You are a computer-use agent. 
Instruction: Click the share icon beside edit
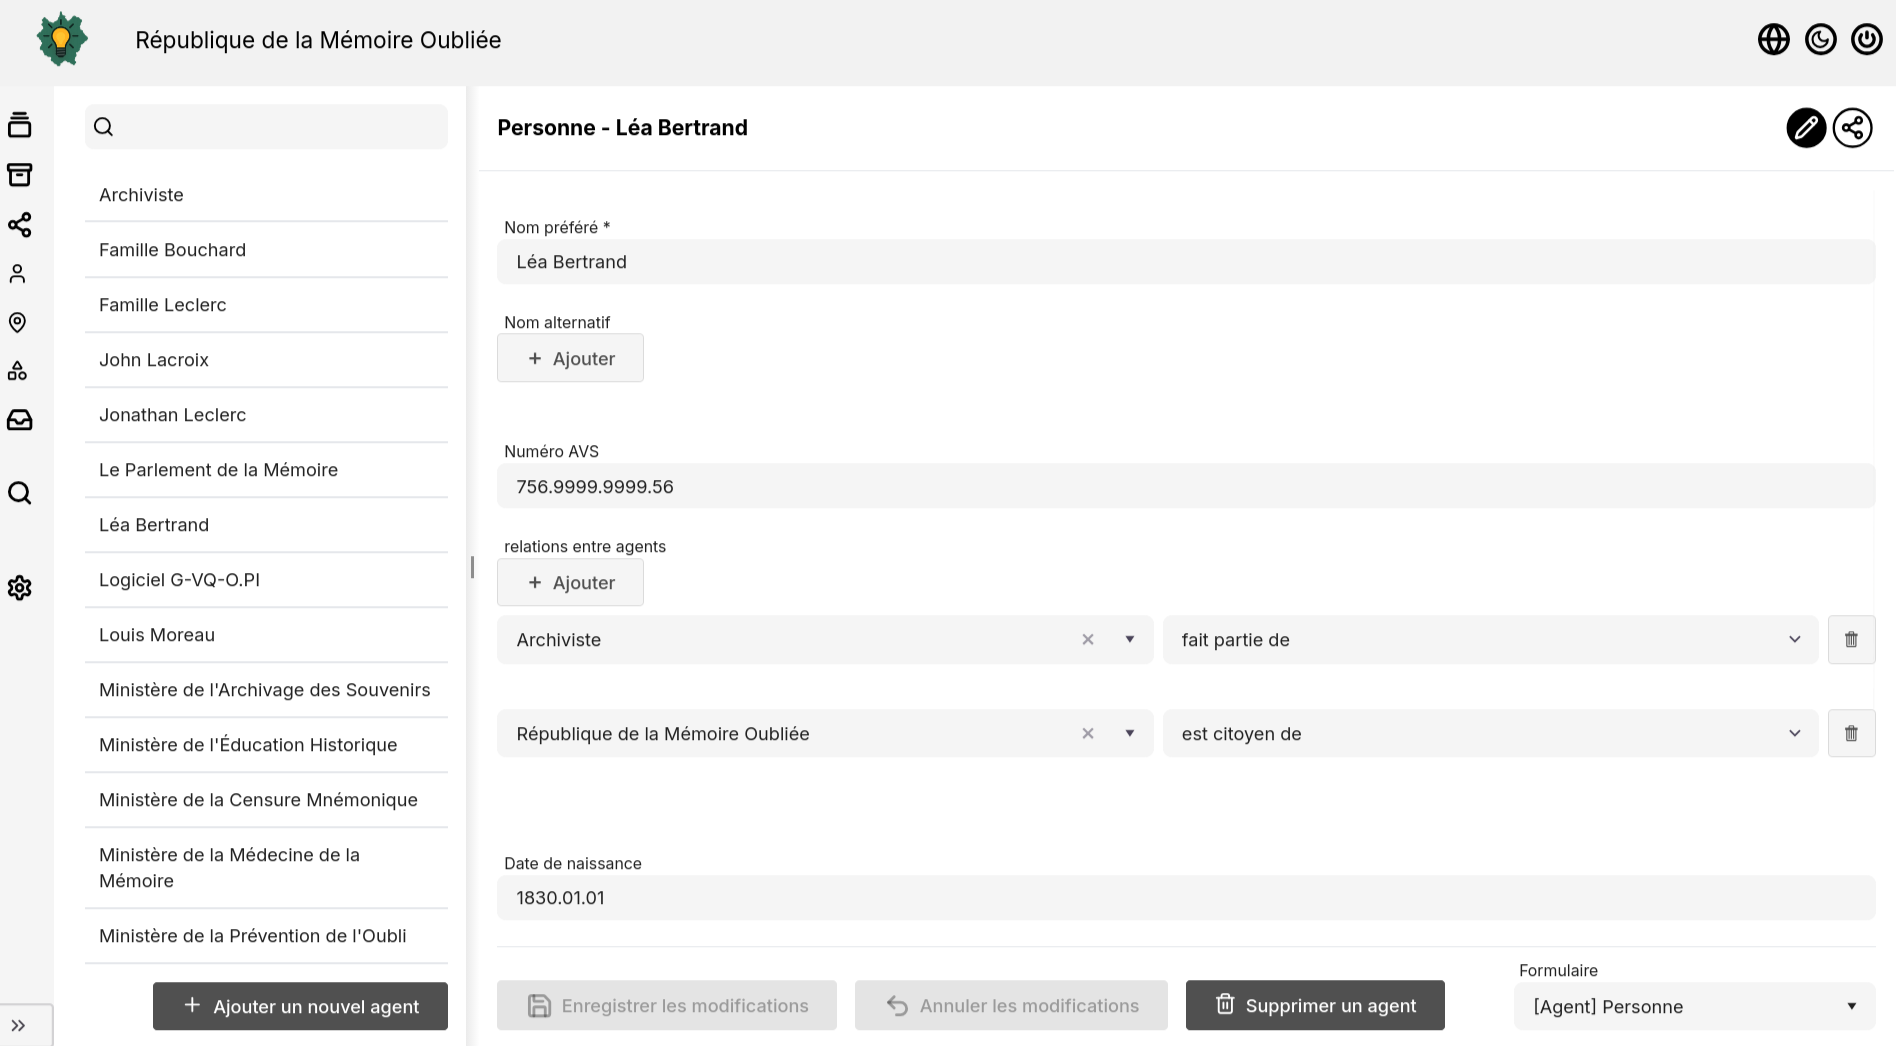[x=1852, y=128]
